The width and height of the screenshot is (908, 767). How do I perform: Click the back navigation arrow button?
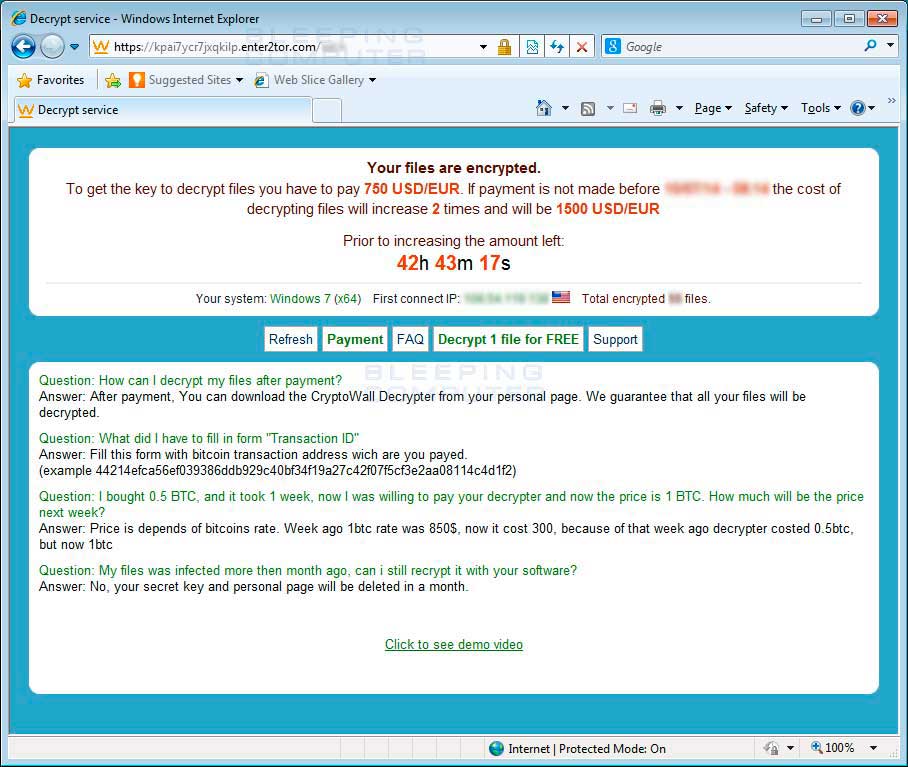[x=24, y=46]
